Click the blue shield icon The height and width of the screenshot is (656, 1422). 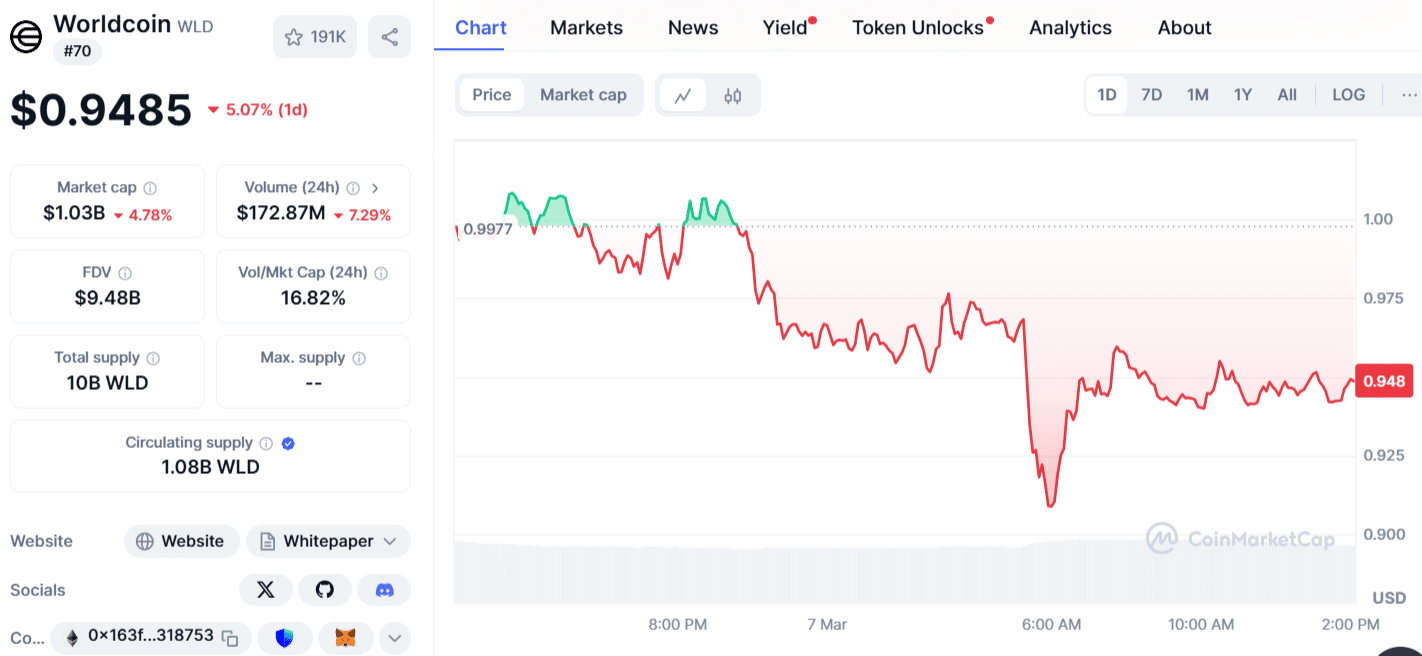[x=284, y=637]
